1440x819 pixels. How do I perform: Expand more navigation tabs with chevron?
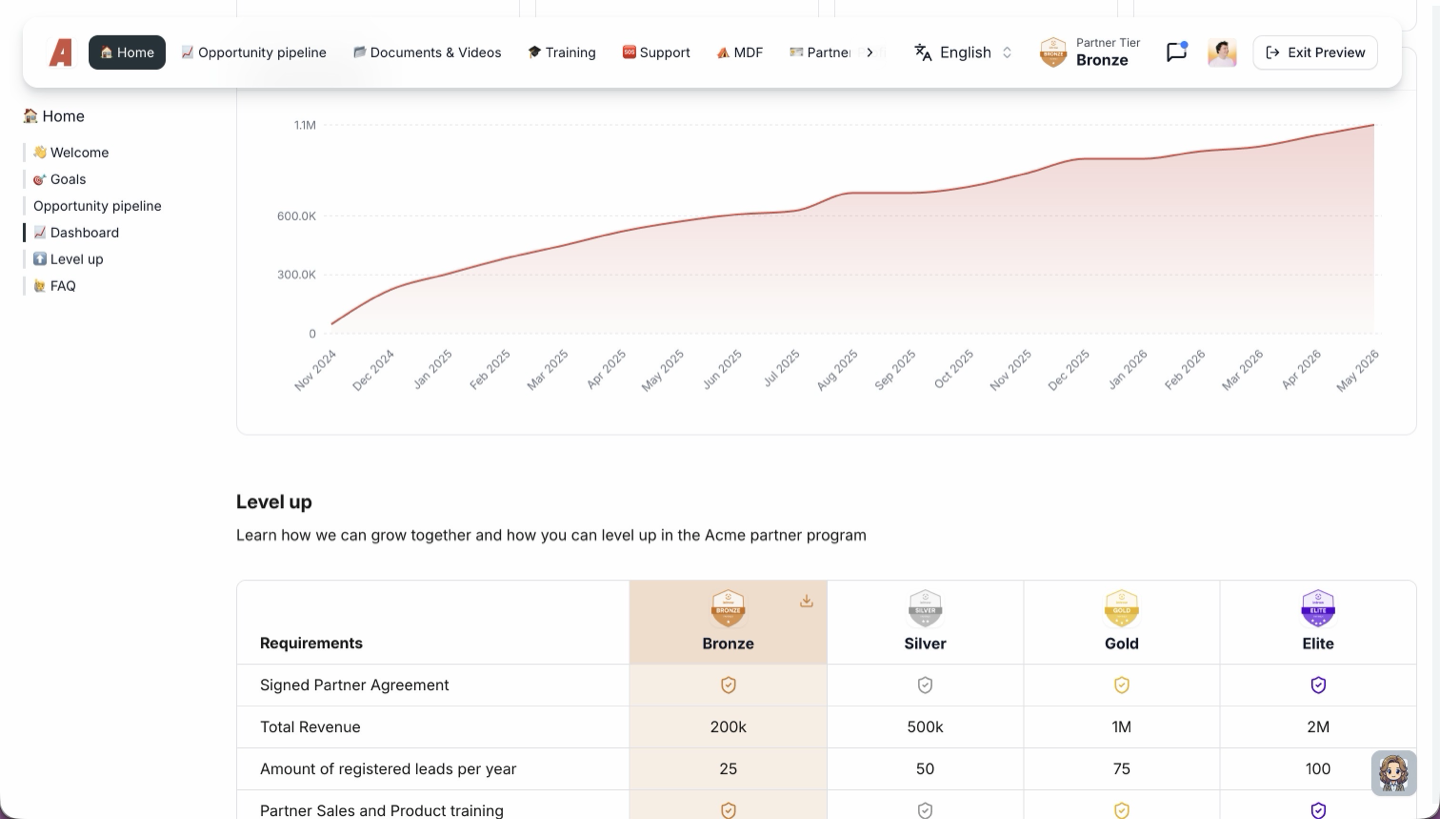pos(870,52)
